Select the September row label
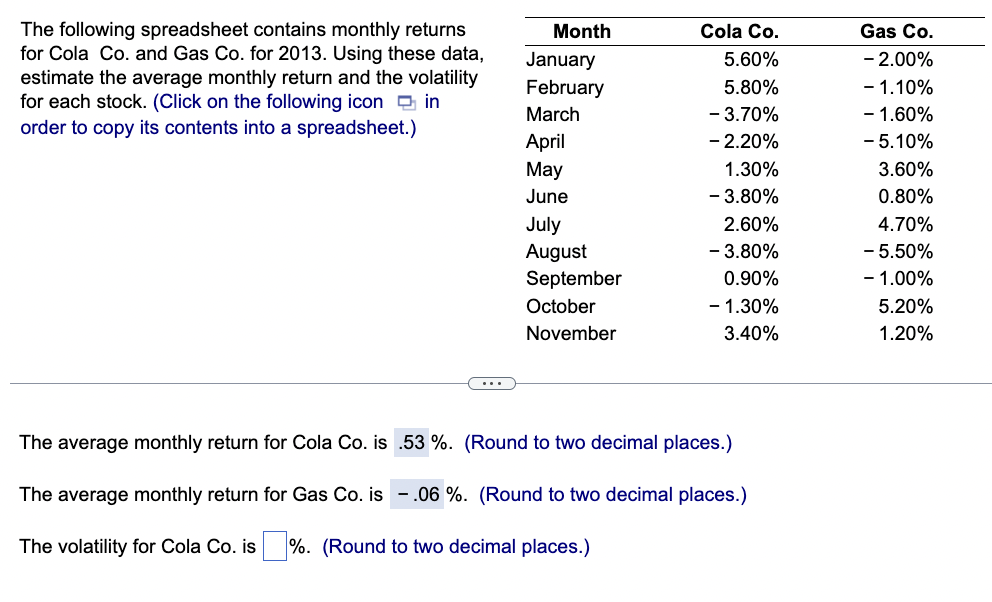Screen dimensions: 992x602 tap(573, 278)
